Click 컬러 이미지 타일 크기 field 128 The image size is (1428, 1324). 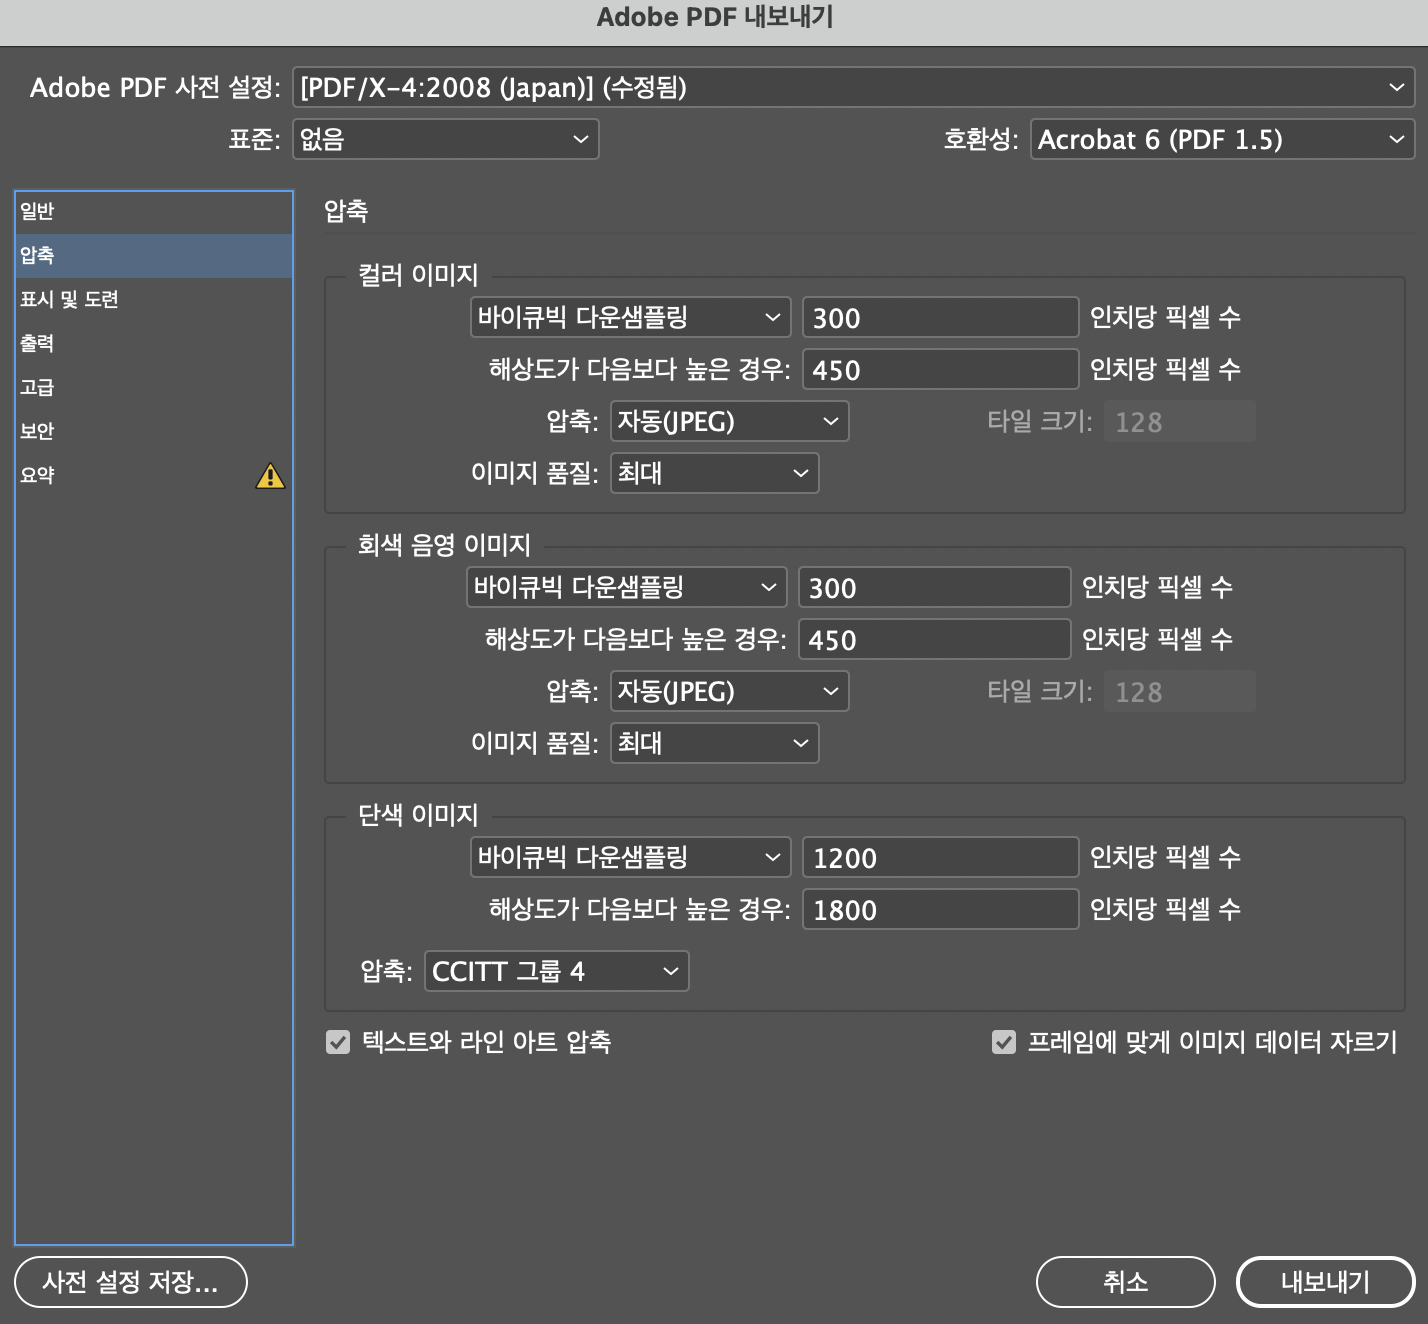tap(1180, 421)
